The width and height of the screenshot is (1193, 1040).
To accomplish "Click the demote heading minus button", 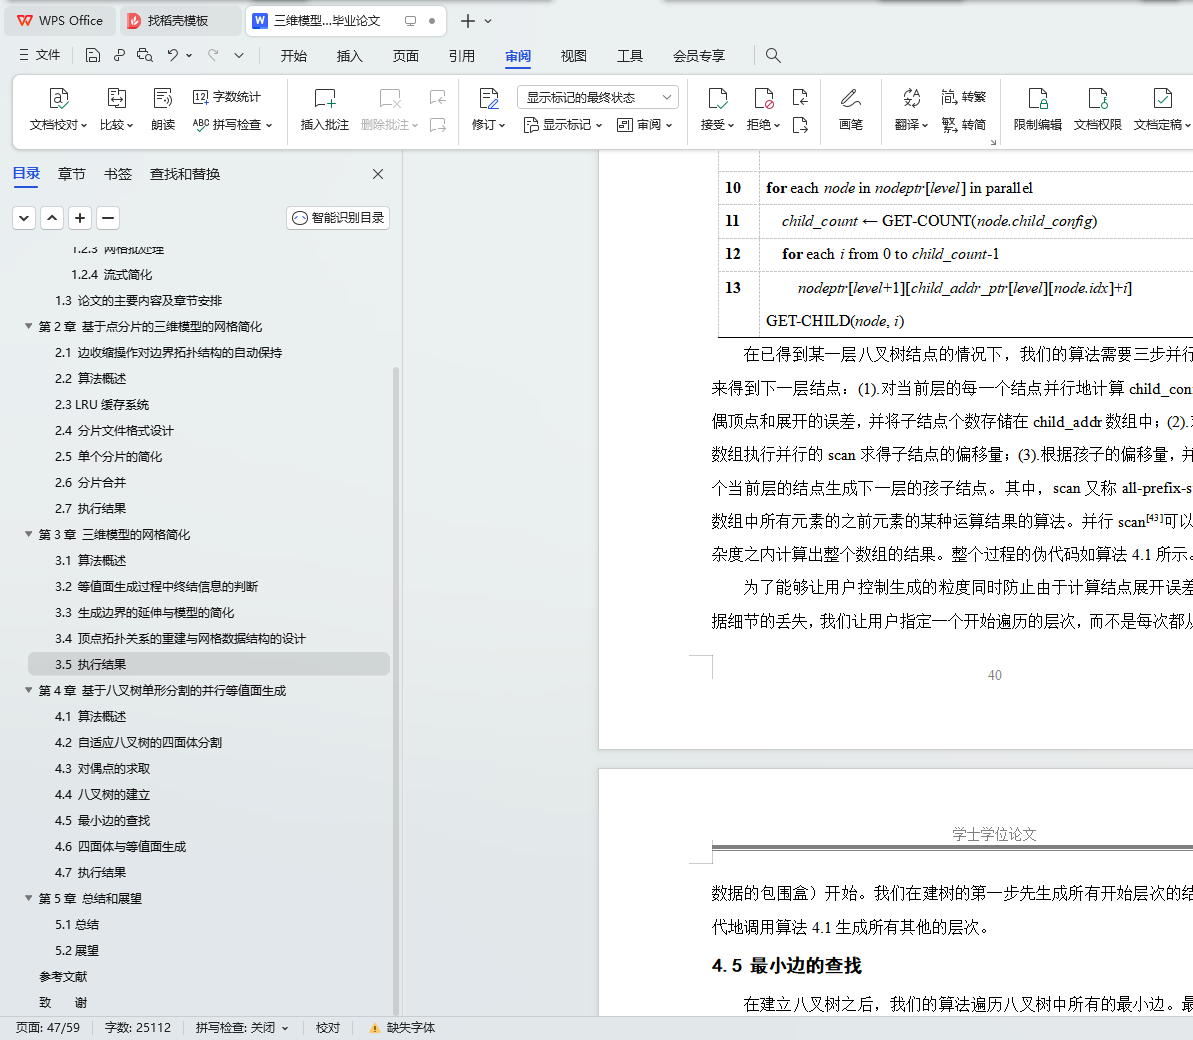I will point(108,218).
